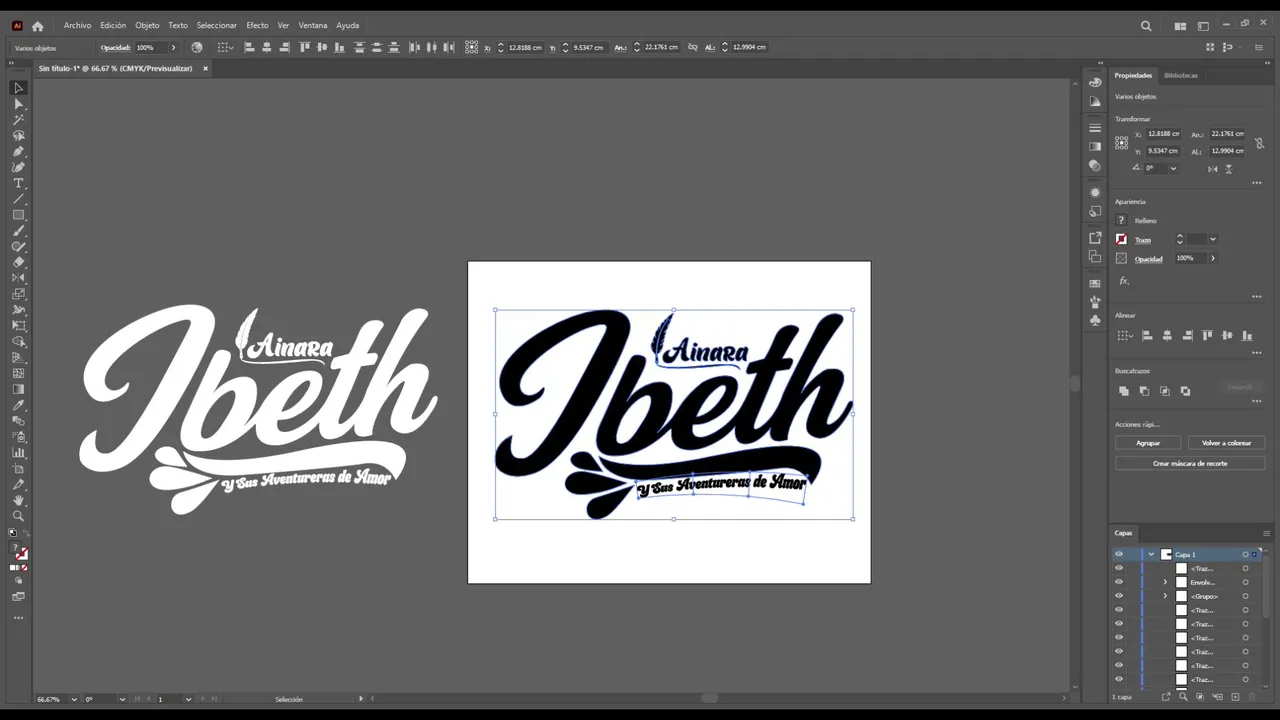Open Capas panel options menu
The width and height of the screenshot is (1280, 720).
pos(1266,533)
